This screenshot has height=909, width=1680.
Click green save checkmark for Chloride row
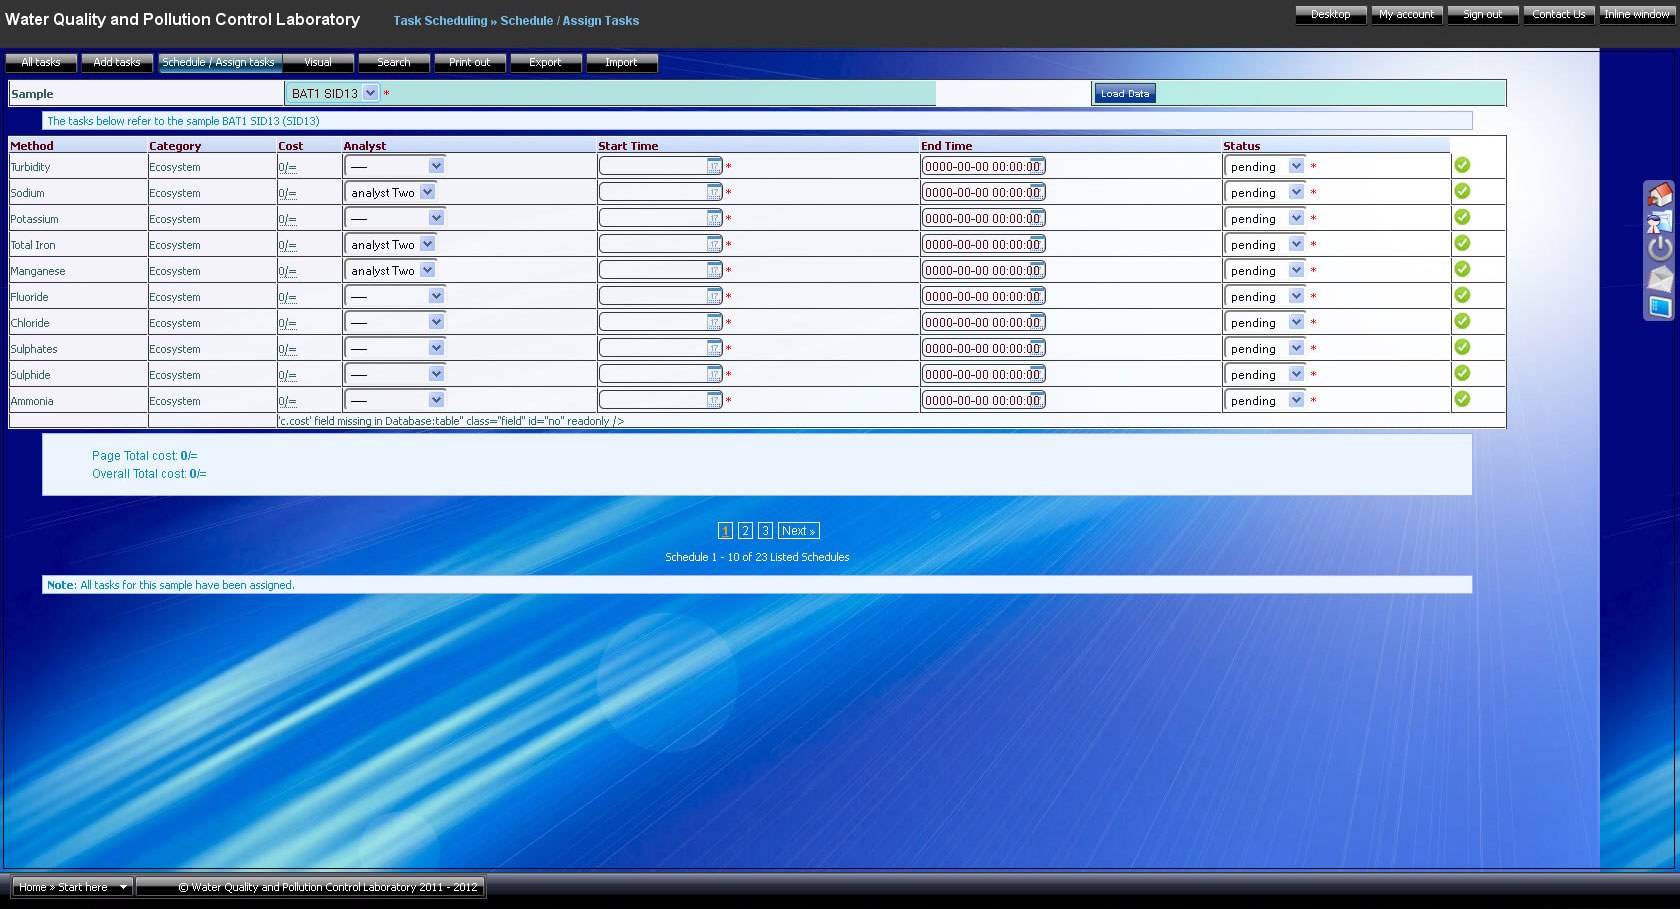click(x=1462, y=321)
